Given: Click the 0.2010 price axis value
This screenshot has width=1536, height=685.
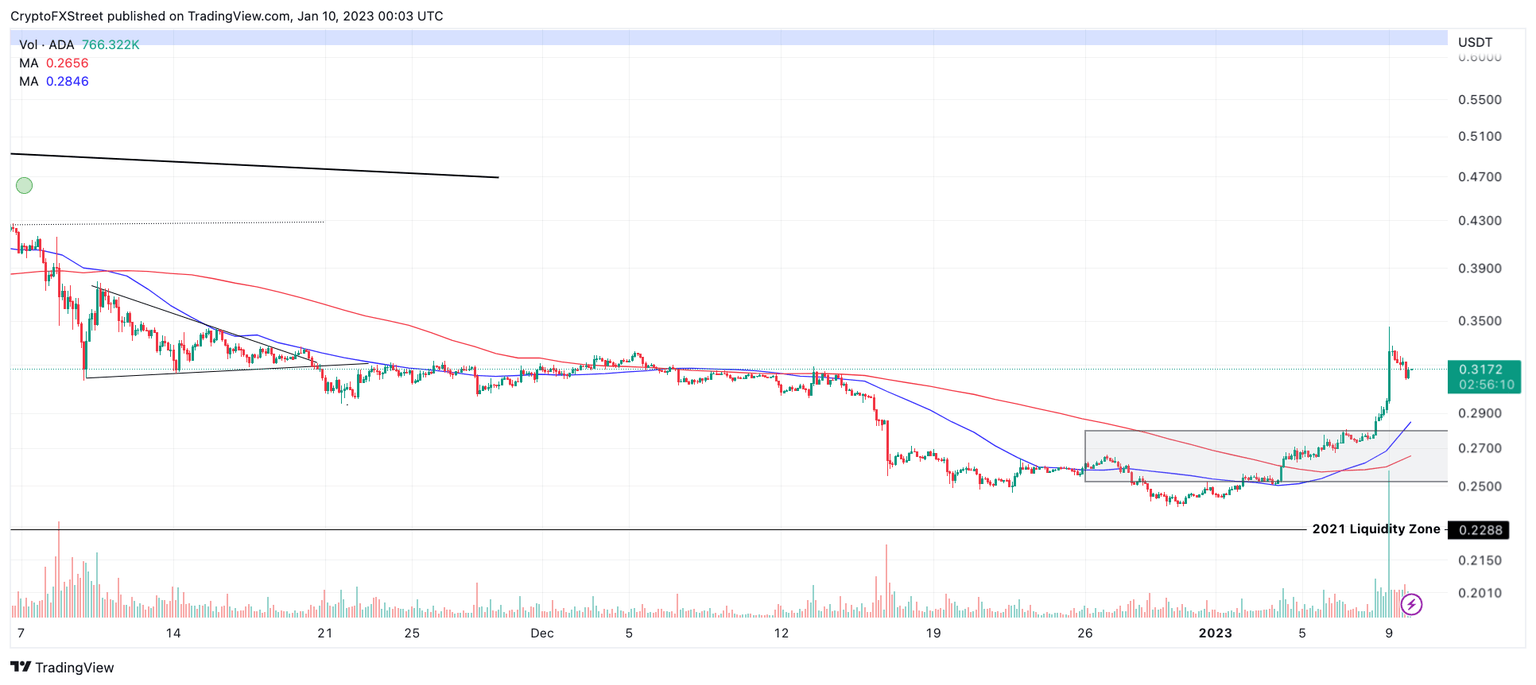Looking at the screenshot, I should pos(1481,593).
